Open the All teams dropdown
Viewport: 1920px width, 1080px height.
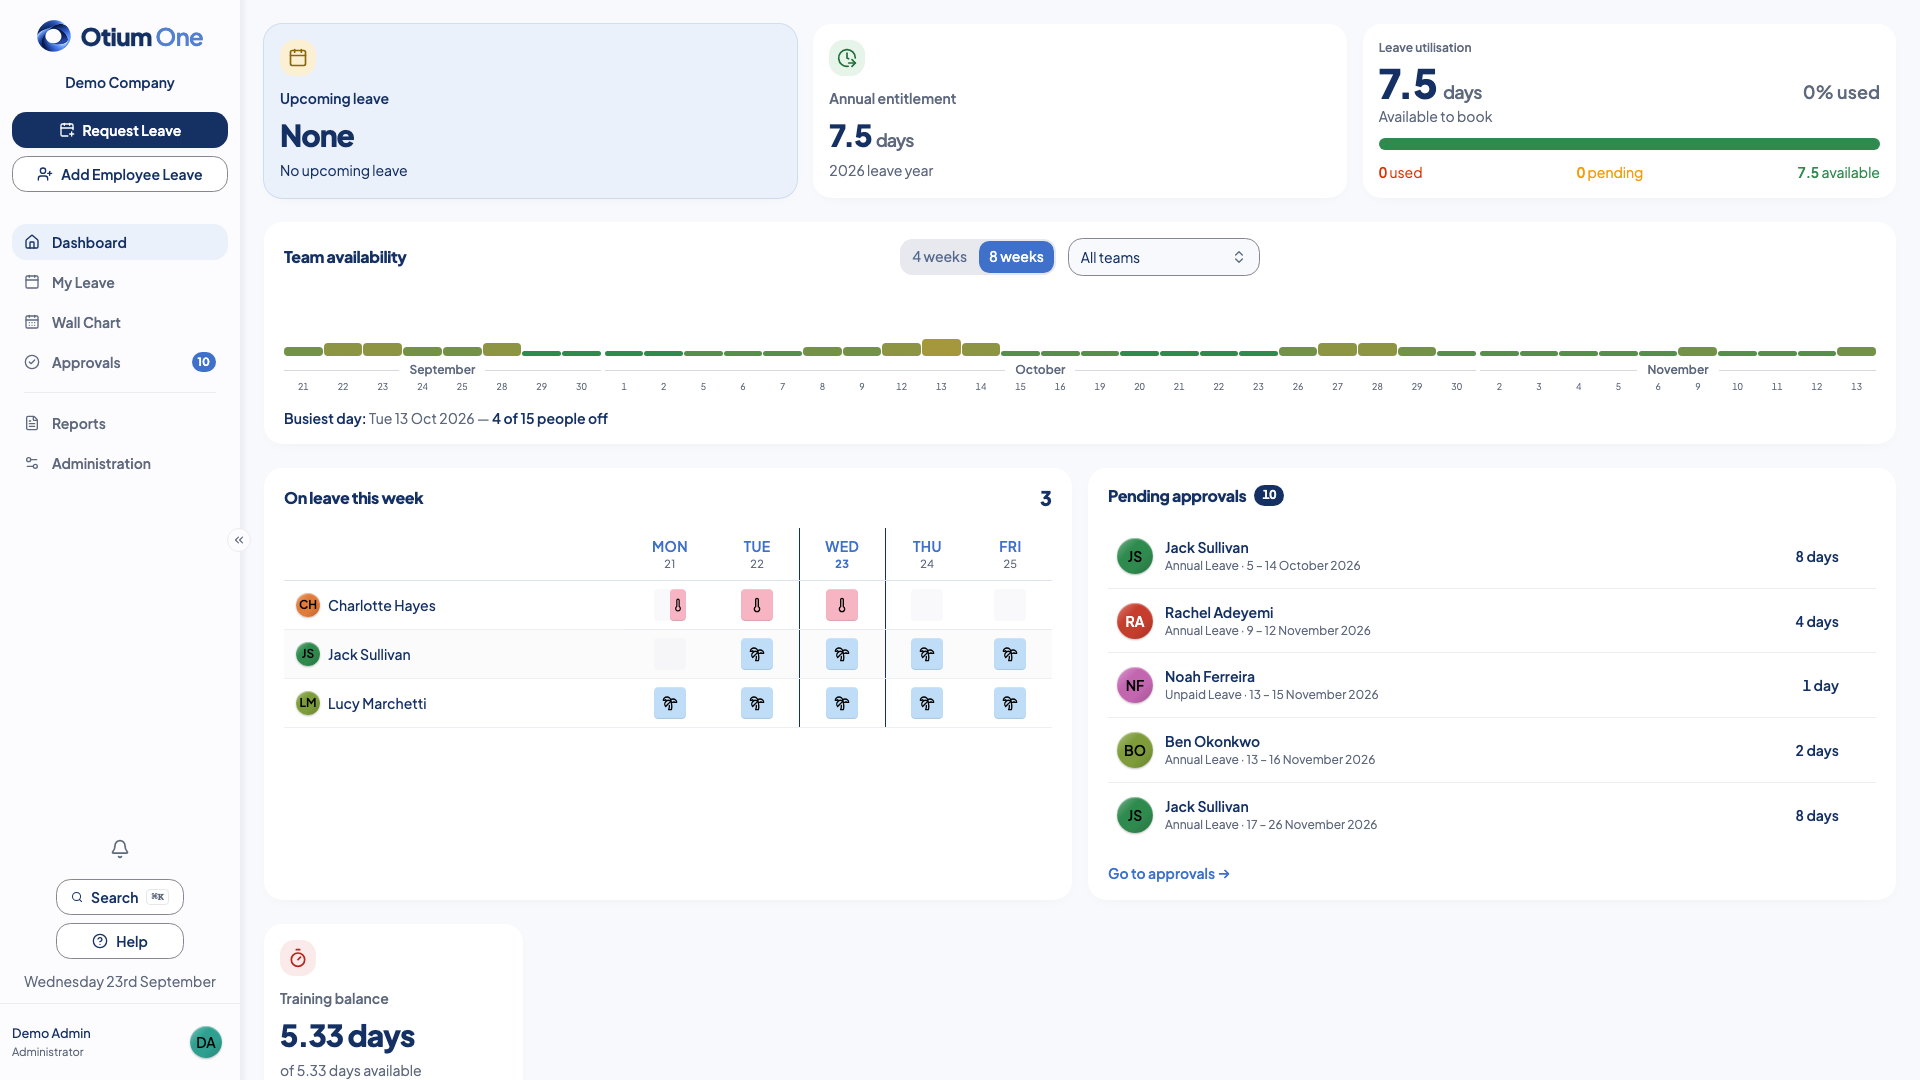(x=1163, y=257)
